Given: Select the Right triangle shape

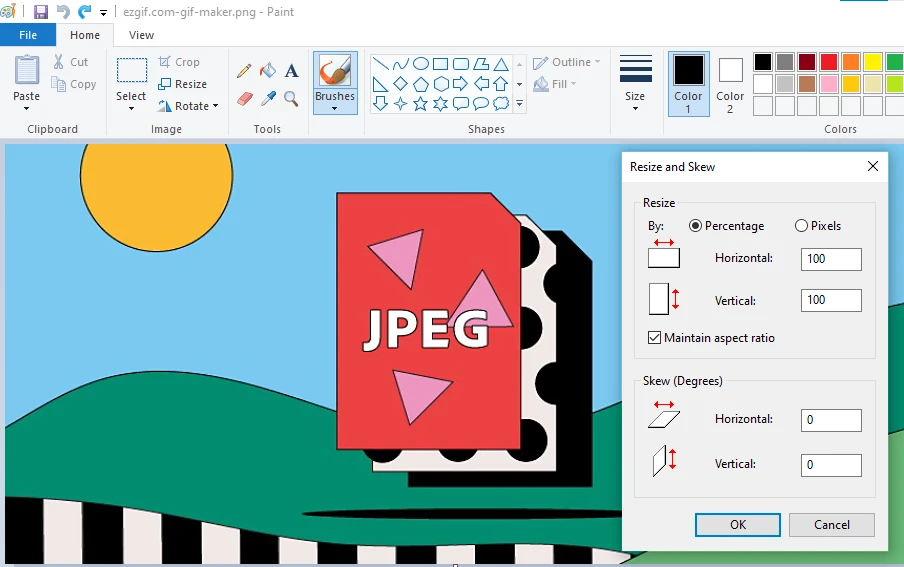Looking at the screenshot, I should (x=380, y=84).
